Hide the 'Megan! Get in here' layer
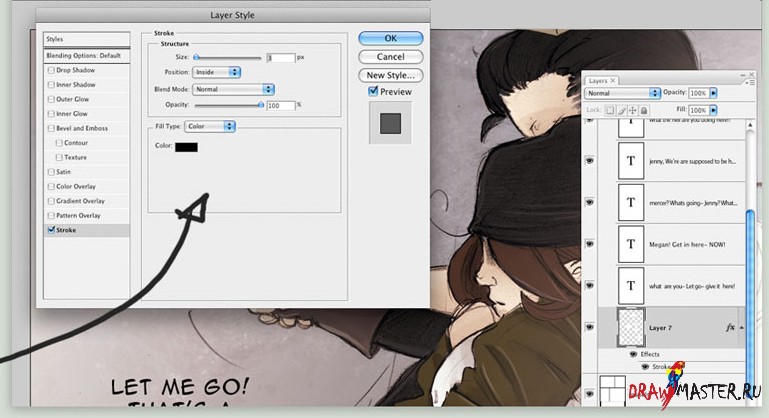The image size is (769, 418). coord(590,244)
